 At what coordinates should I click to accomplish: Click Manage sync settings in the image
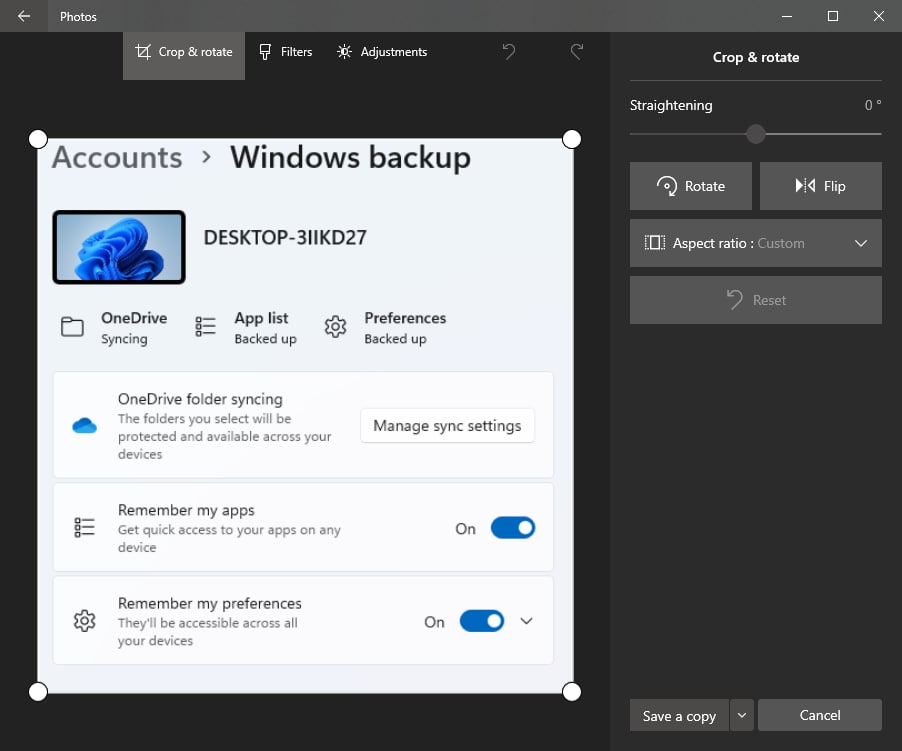[x=447, y=426]
